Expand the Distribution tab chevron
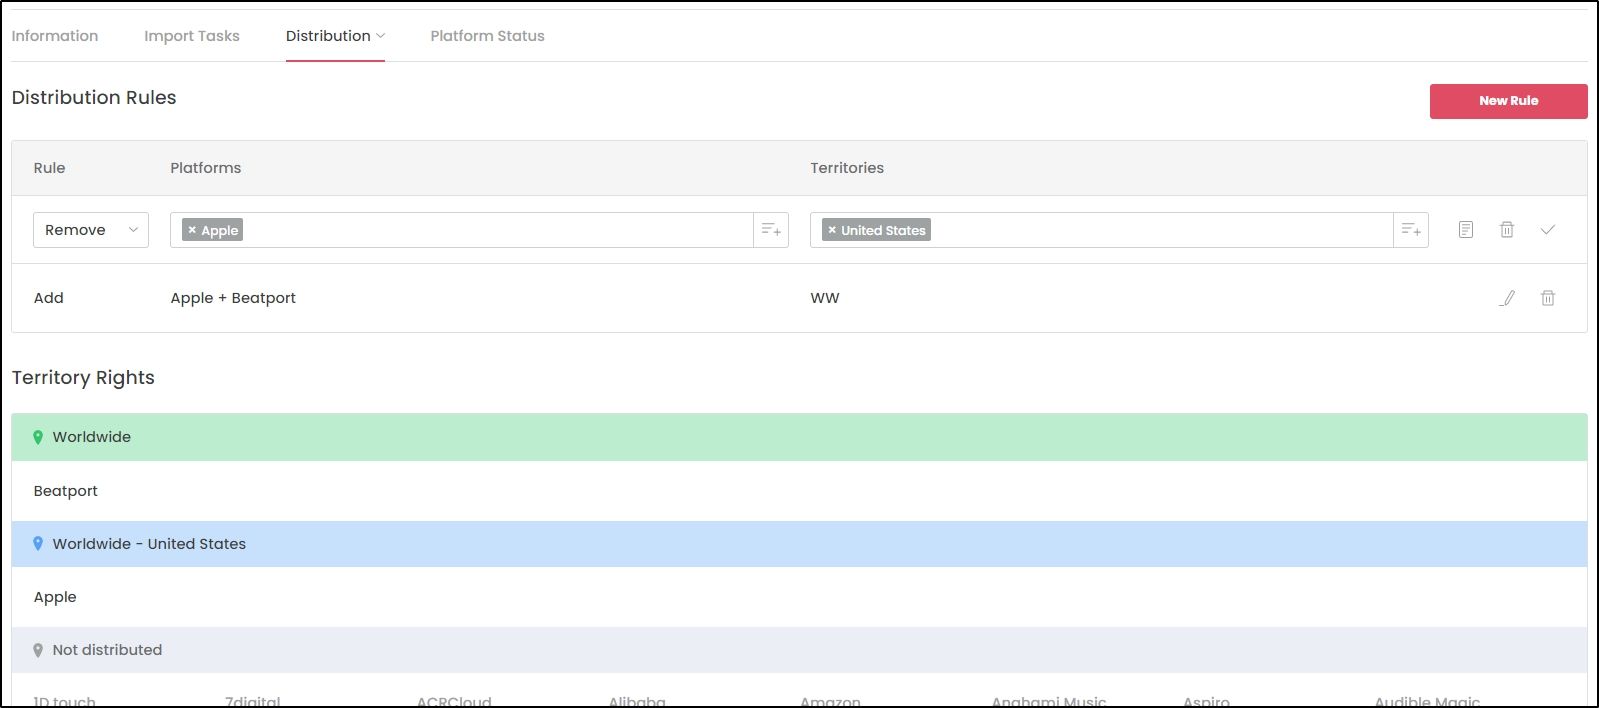1599x708 pixels. (381, 36)
